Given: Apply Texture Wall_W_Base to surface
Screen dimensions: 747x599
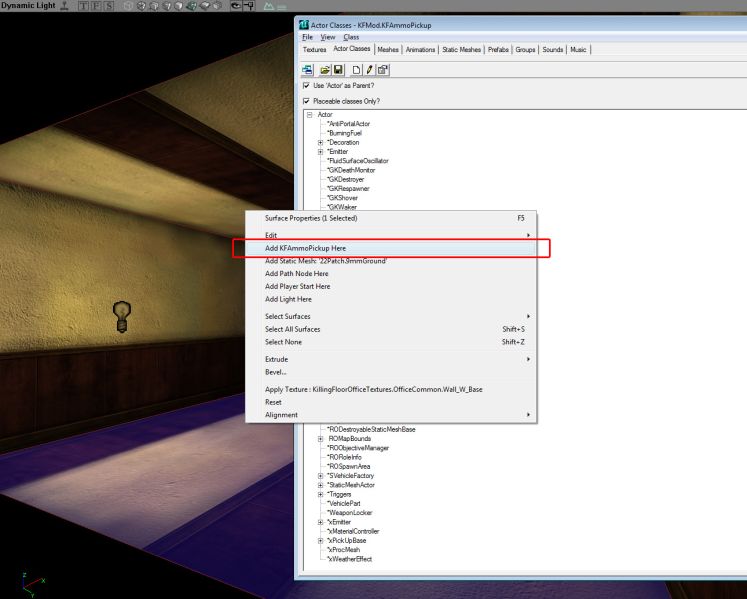Looking at the screenshot, I should pos(391,390).
